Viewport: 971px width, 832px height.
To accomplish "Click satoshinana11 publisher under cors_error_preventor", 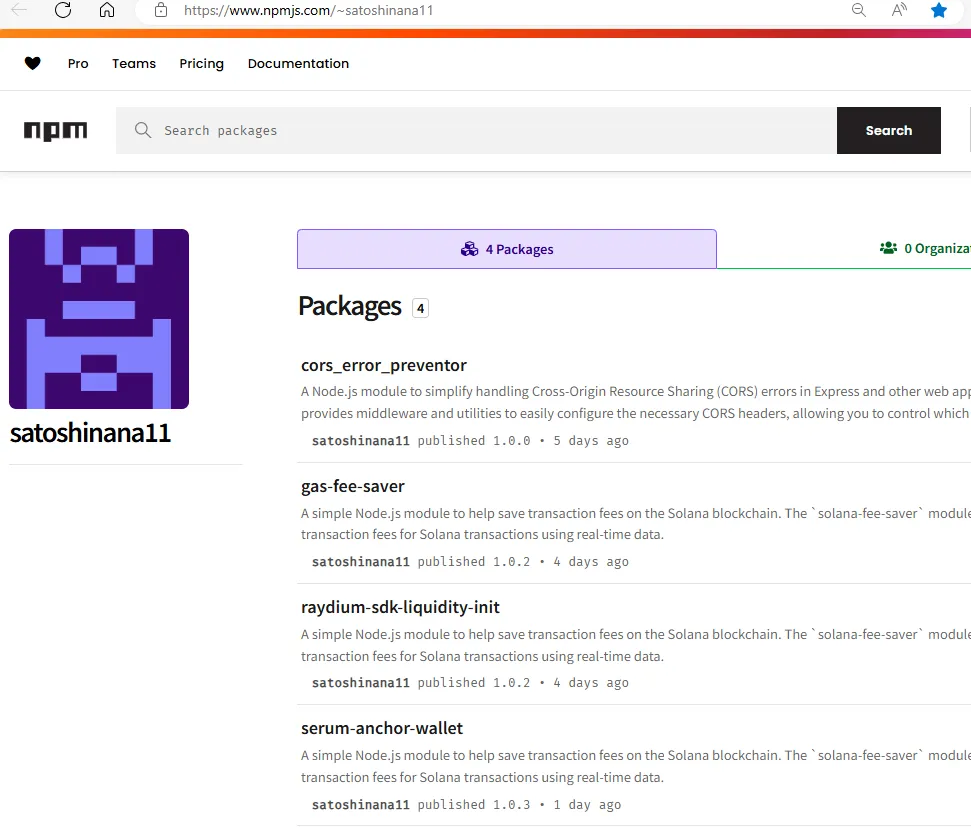I will point(360,441).
